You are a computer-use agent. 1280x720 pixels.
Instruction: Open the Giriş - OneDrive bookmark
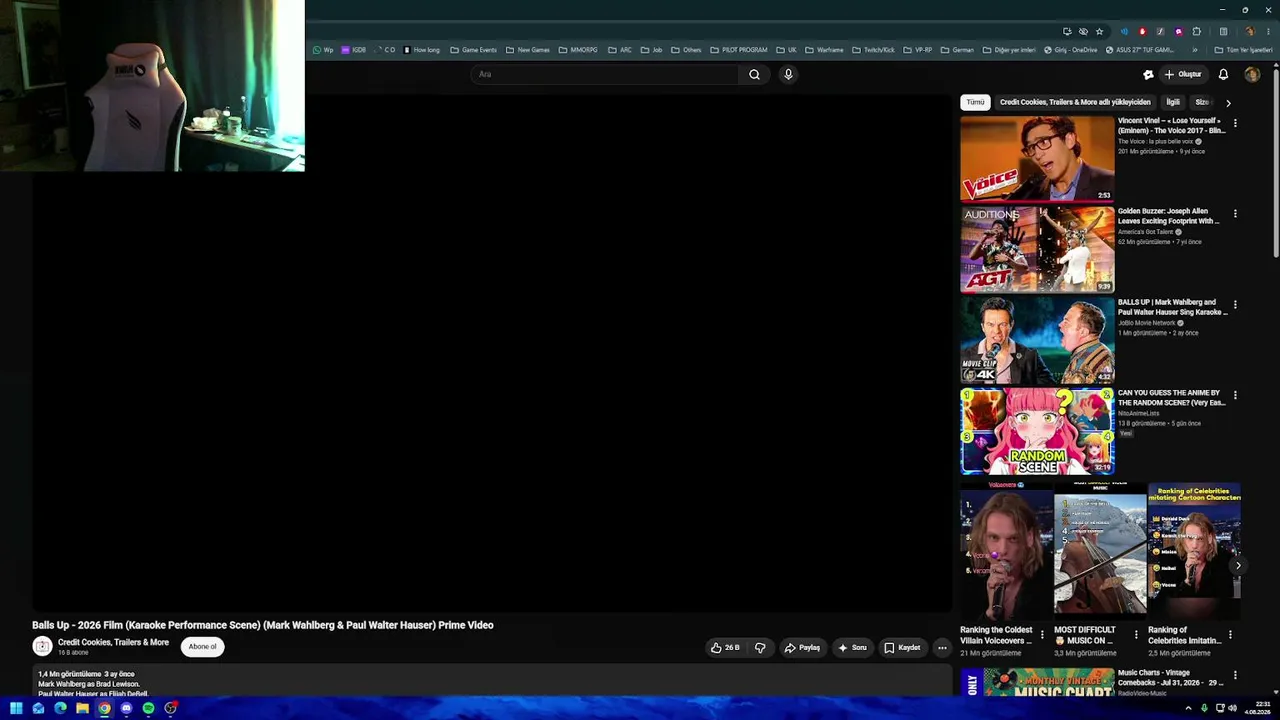[x=1070, y=50]
